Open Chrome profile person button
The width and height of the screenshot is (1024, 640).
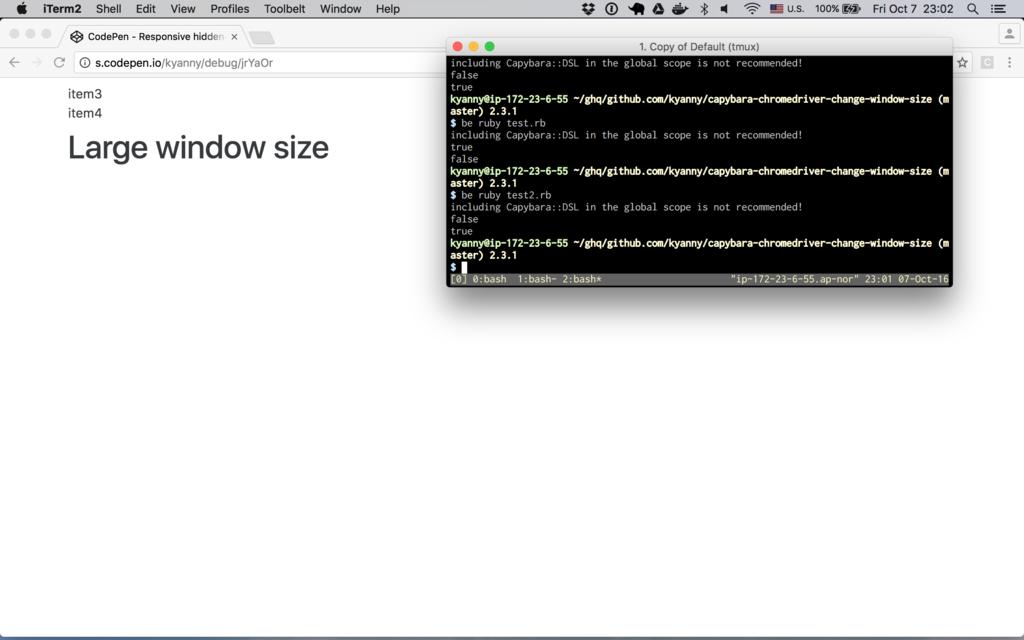[1009, 34]
